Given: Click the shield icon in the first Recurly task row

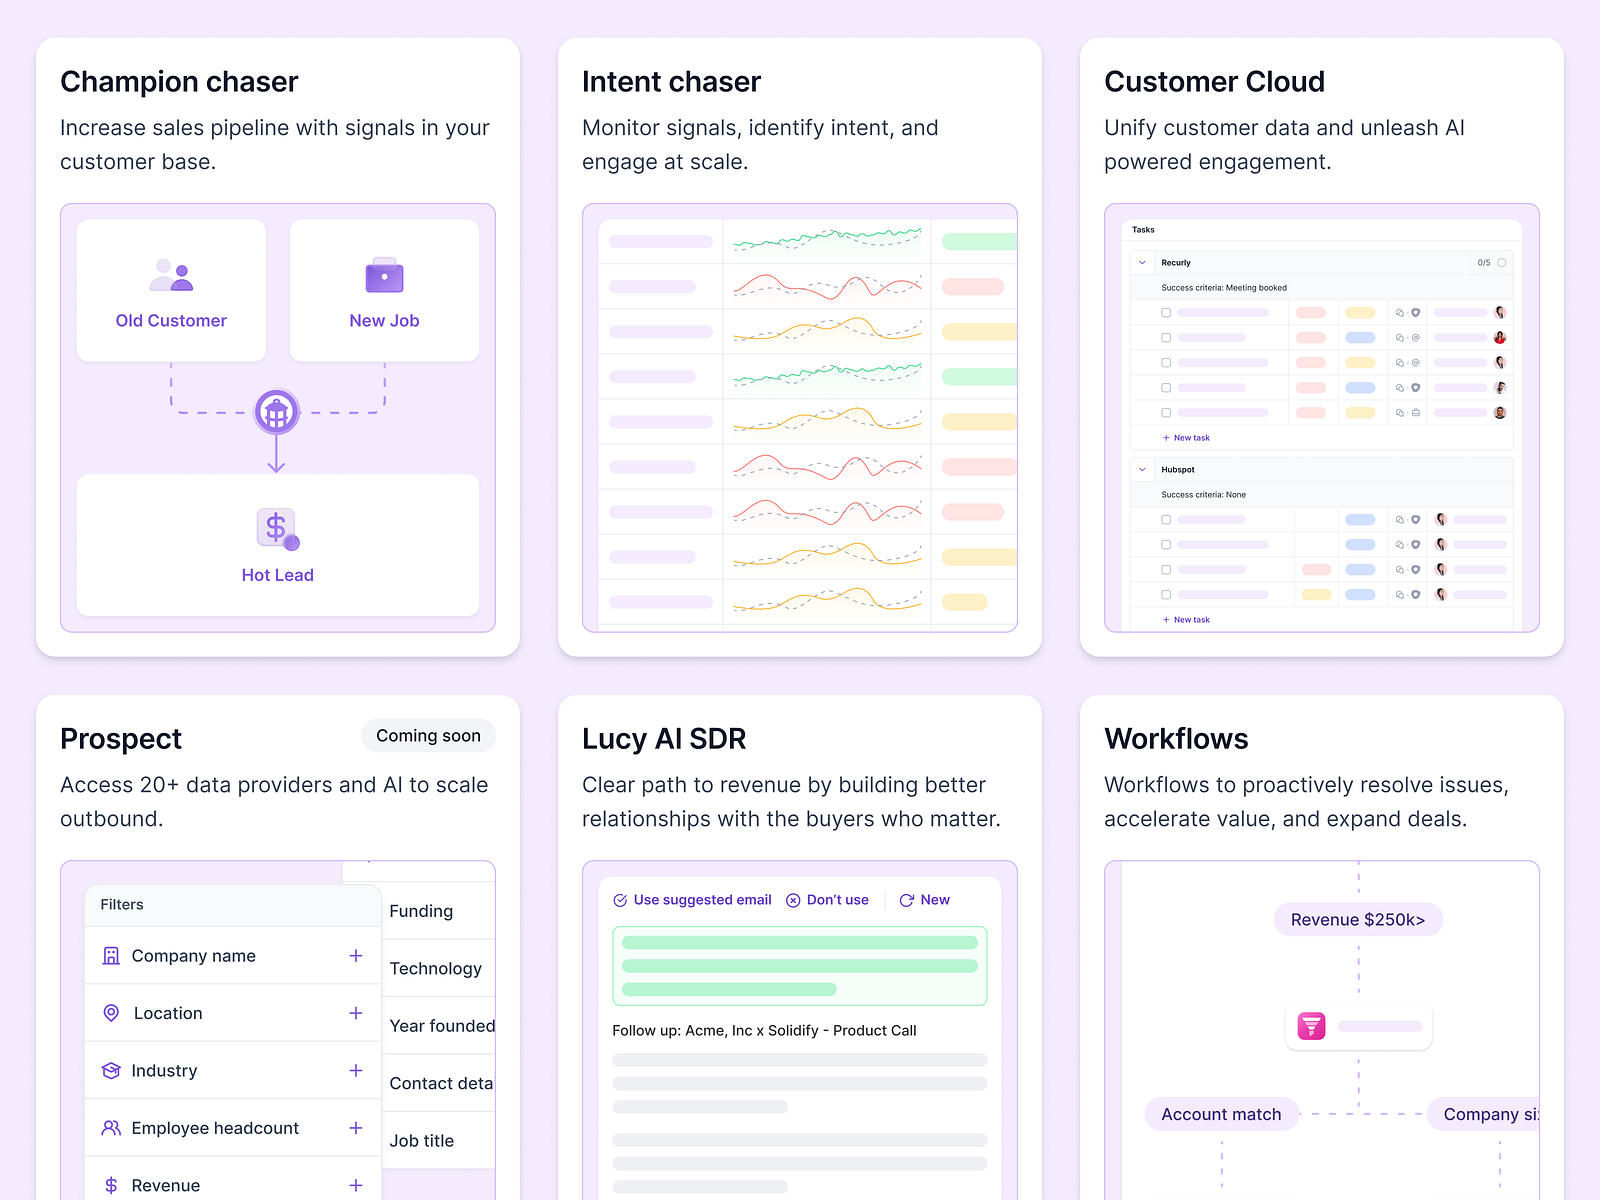Looking at the screenshot, I should tap(1415, 312).
